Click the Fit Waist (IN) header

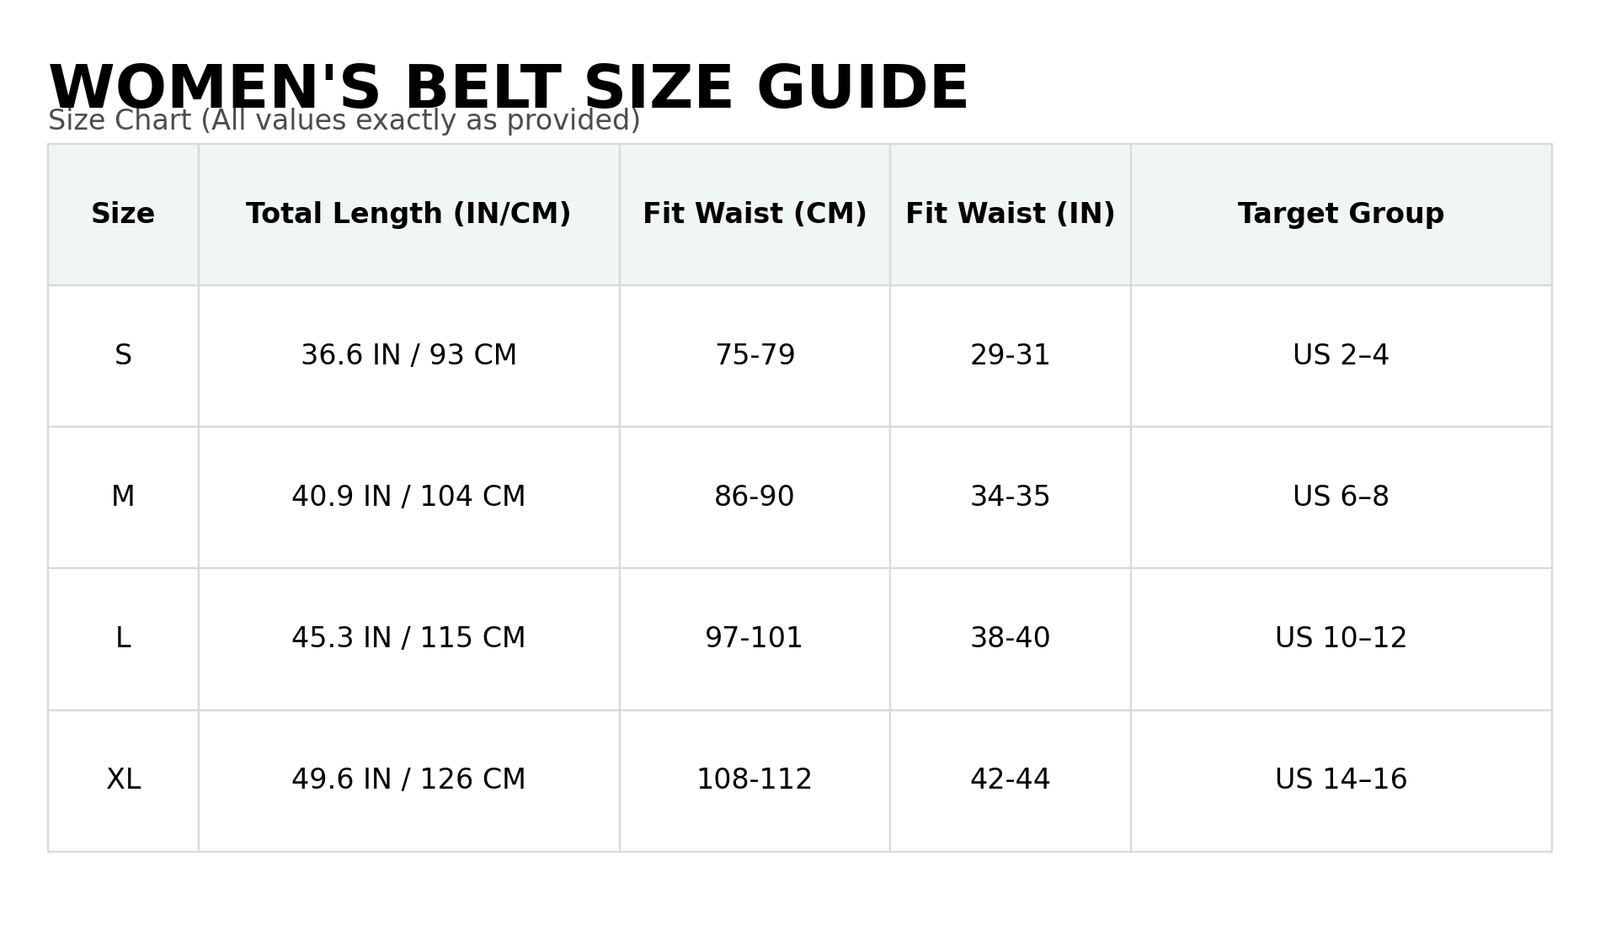[x=1010, y=214]
